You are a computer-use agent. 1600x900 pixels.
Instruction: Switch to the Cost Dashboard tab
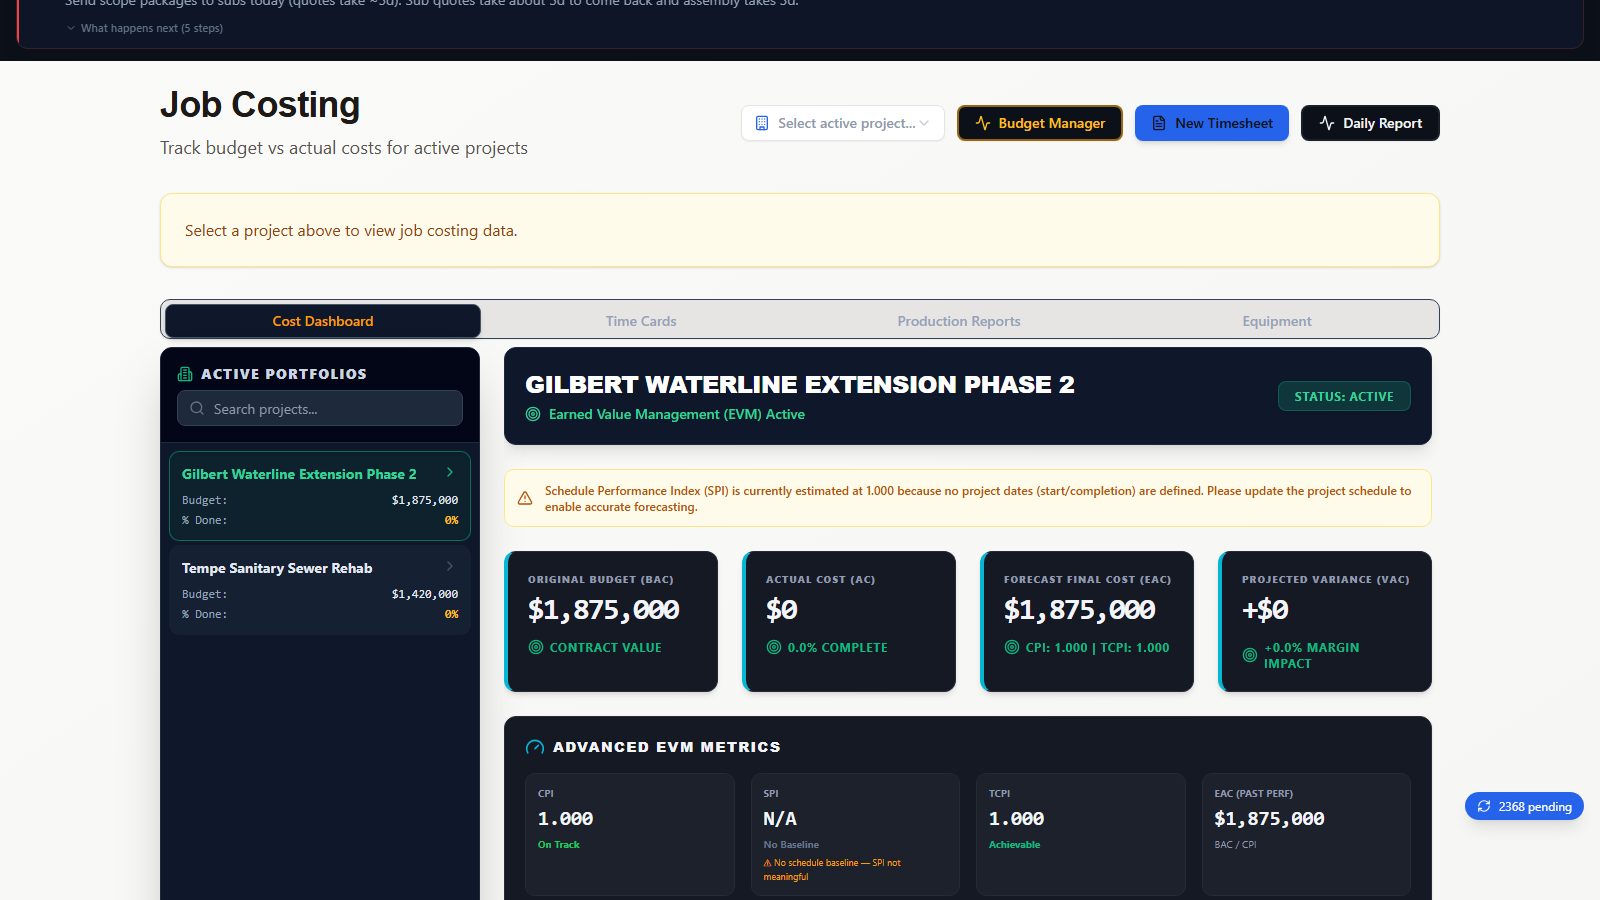tap(323, 321)
